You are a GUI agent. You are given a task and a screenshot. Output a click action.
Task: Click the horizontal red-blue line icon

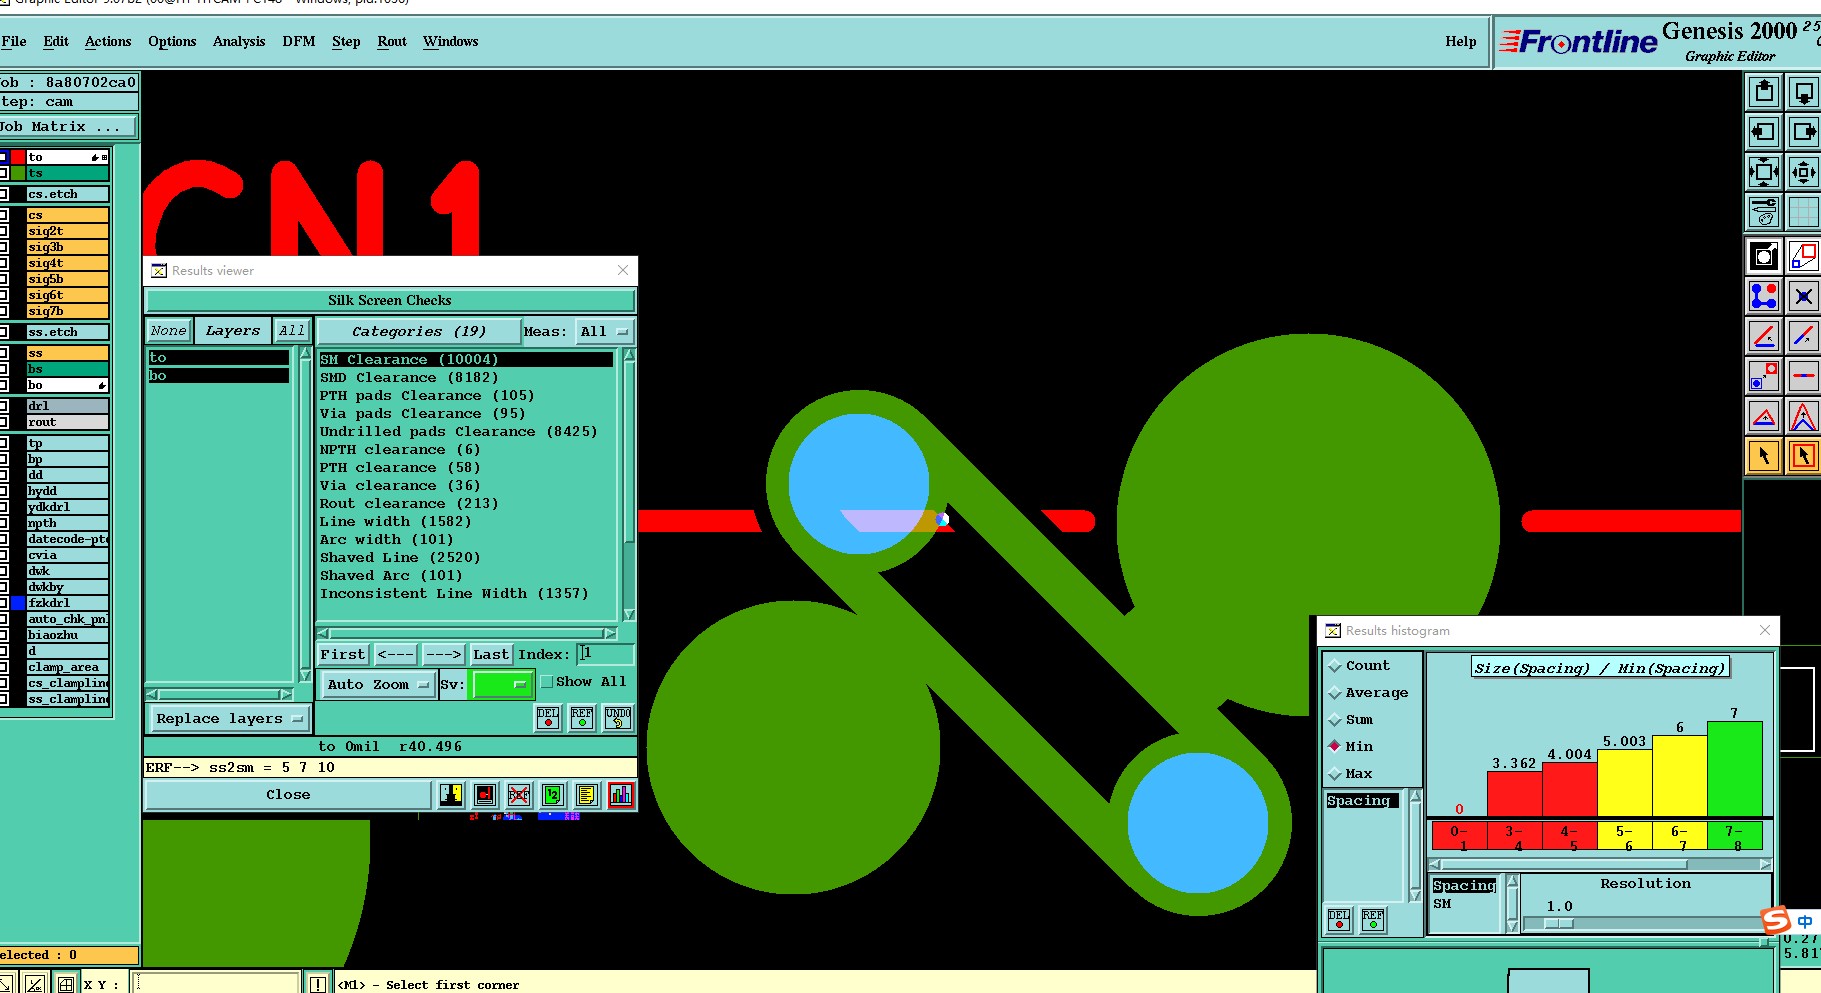pos(1803,376)
